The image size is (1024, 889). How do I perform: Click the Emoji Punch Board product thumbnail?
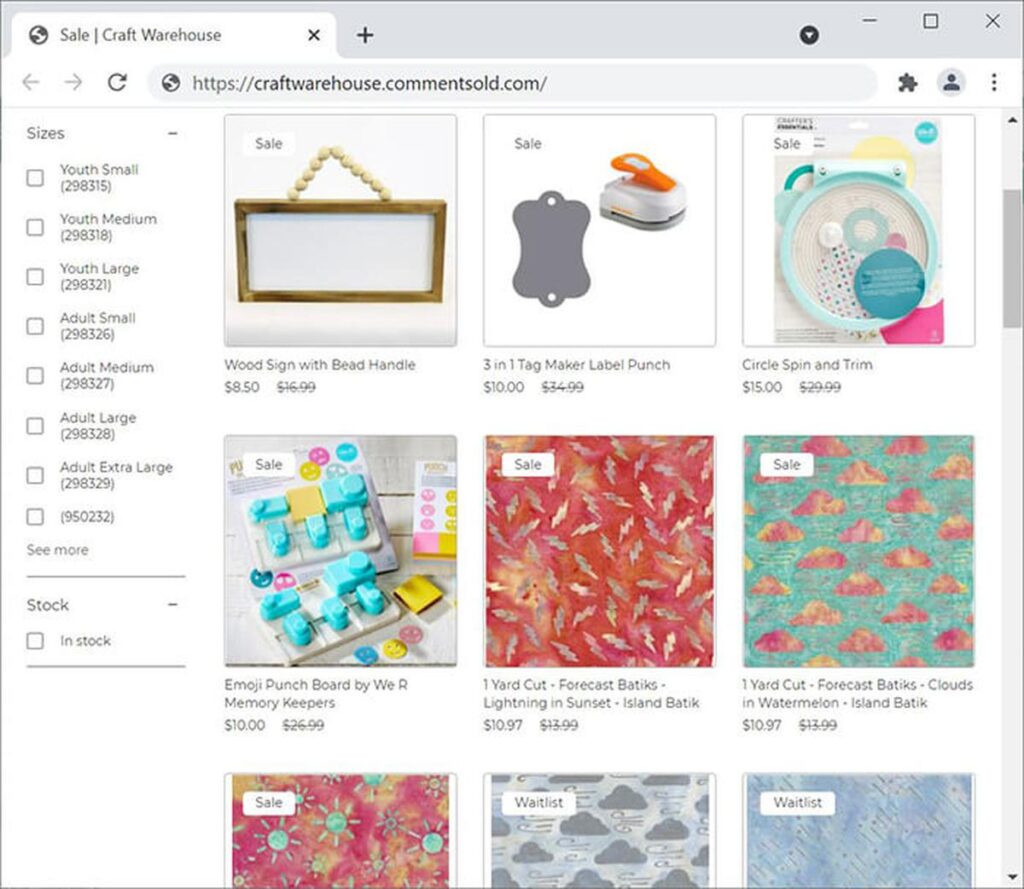point(340,550)
